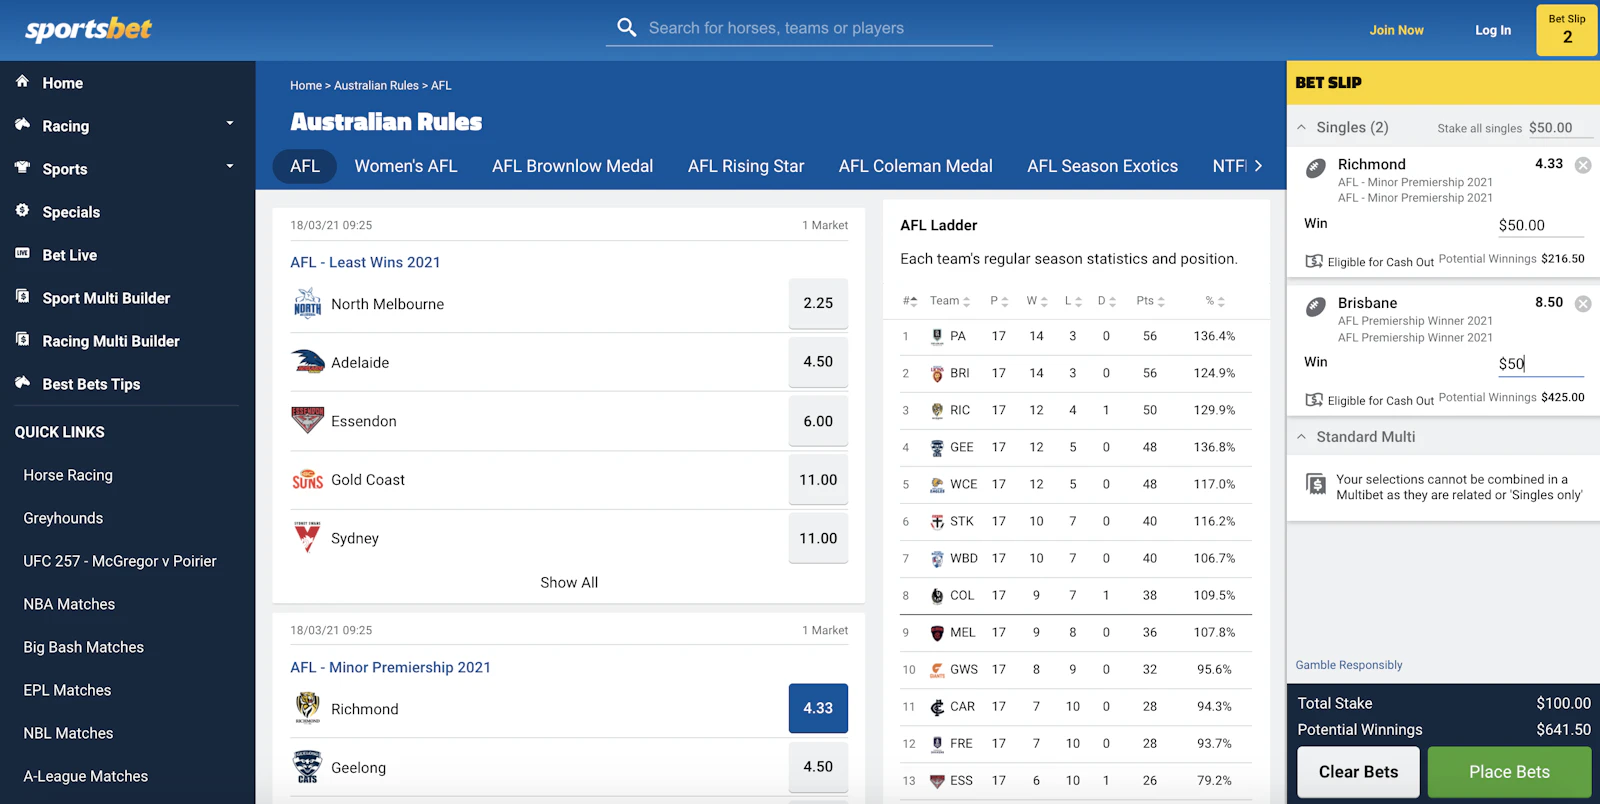Click the Essendon team logo
This screenshot has height=804, width=1600.
(x=307, y=420)
